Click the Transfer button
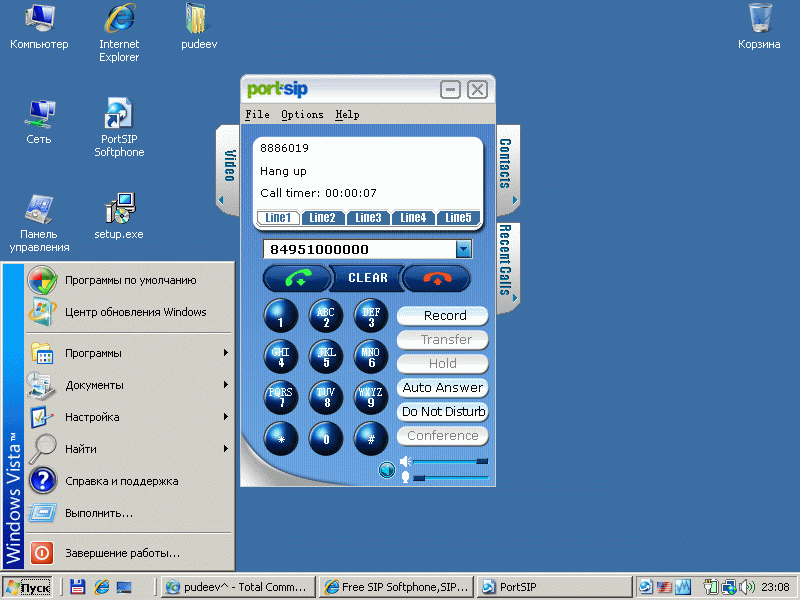Image resolution: width=800 pixels, height=600 pixels. (x=443, y=340)
